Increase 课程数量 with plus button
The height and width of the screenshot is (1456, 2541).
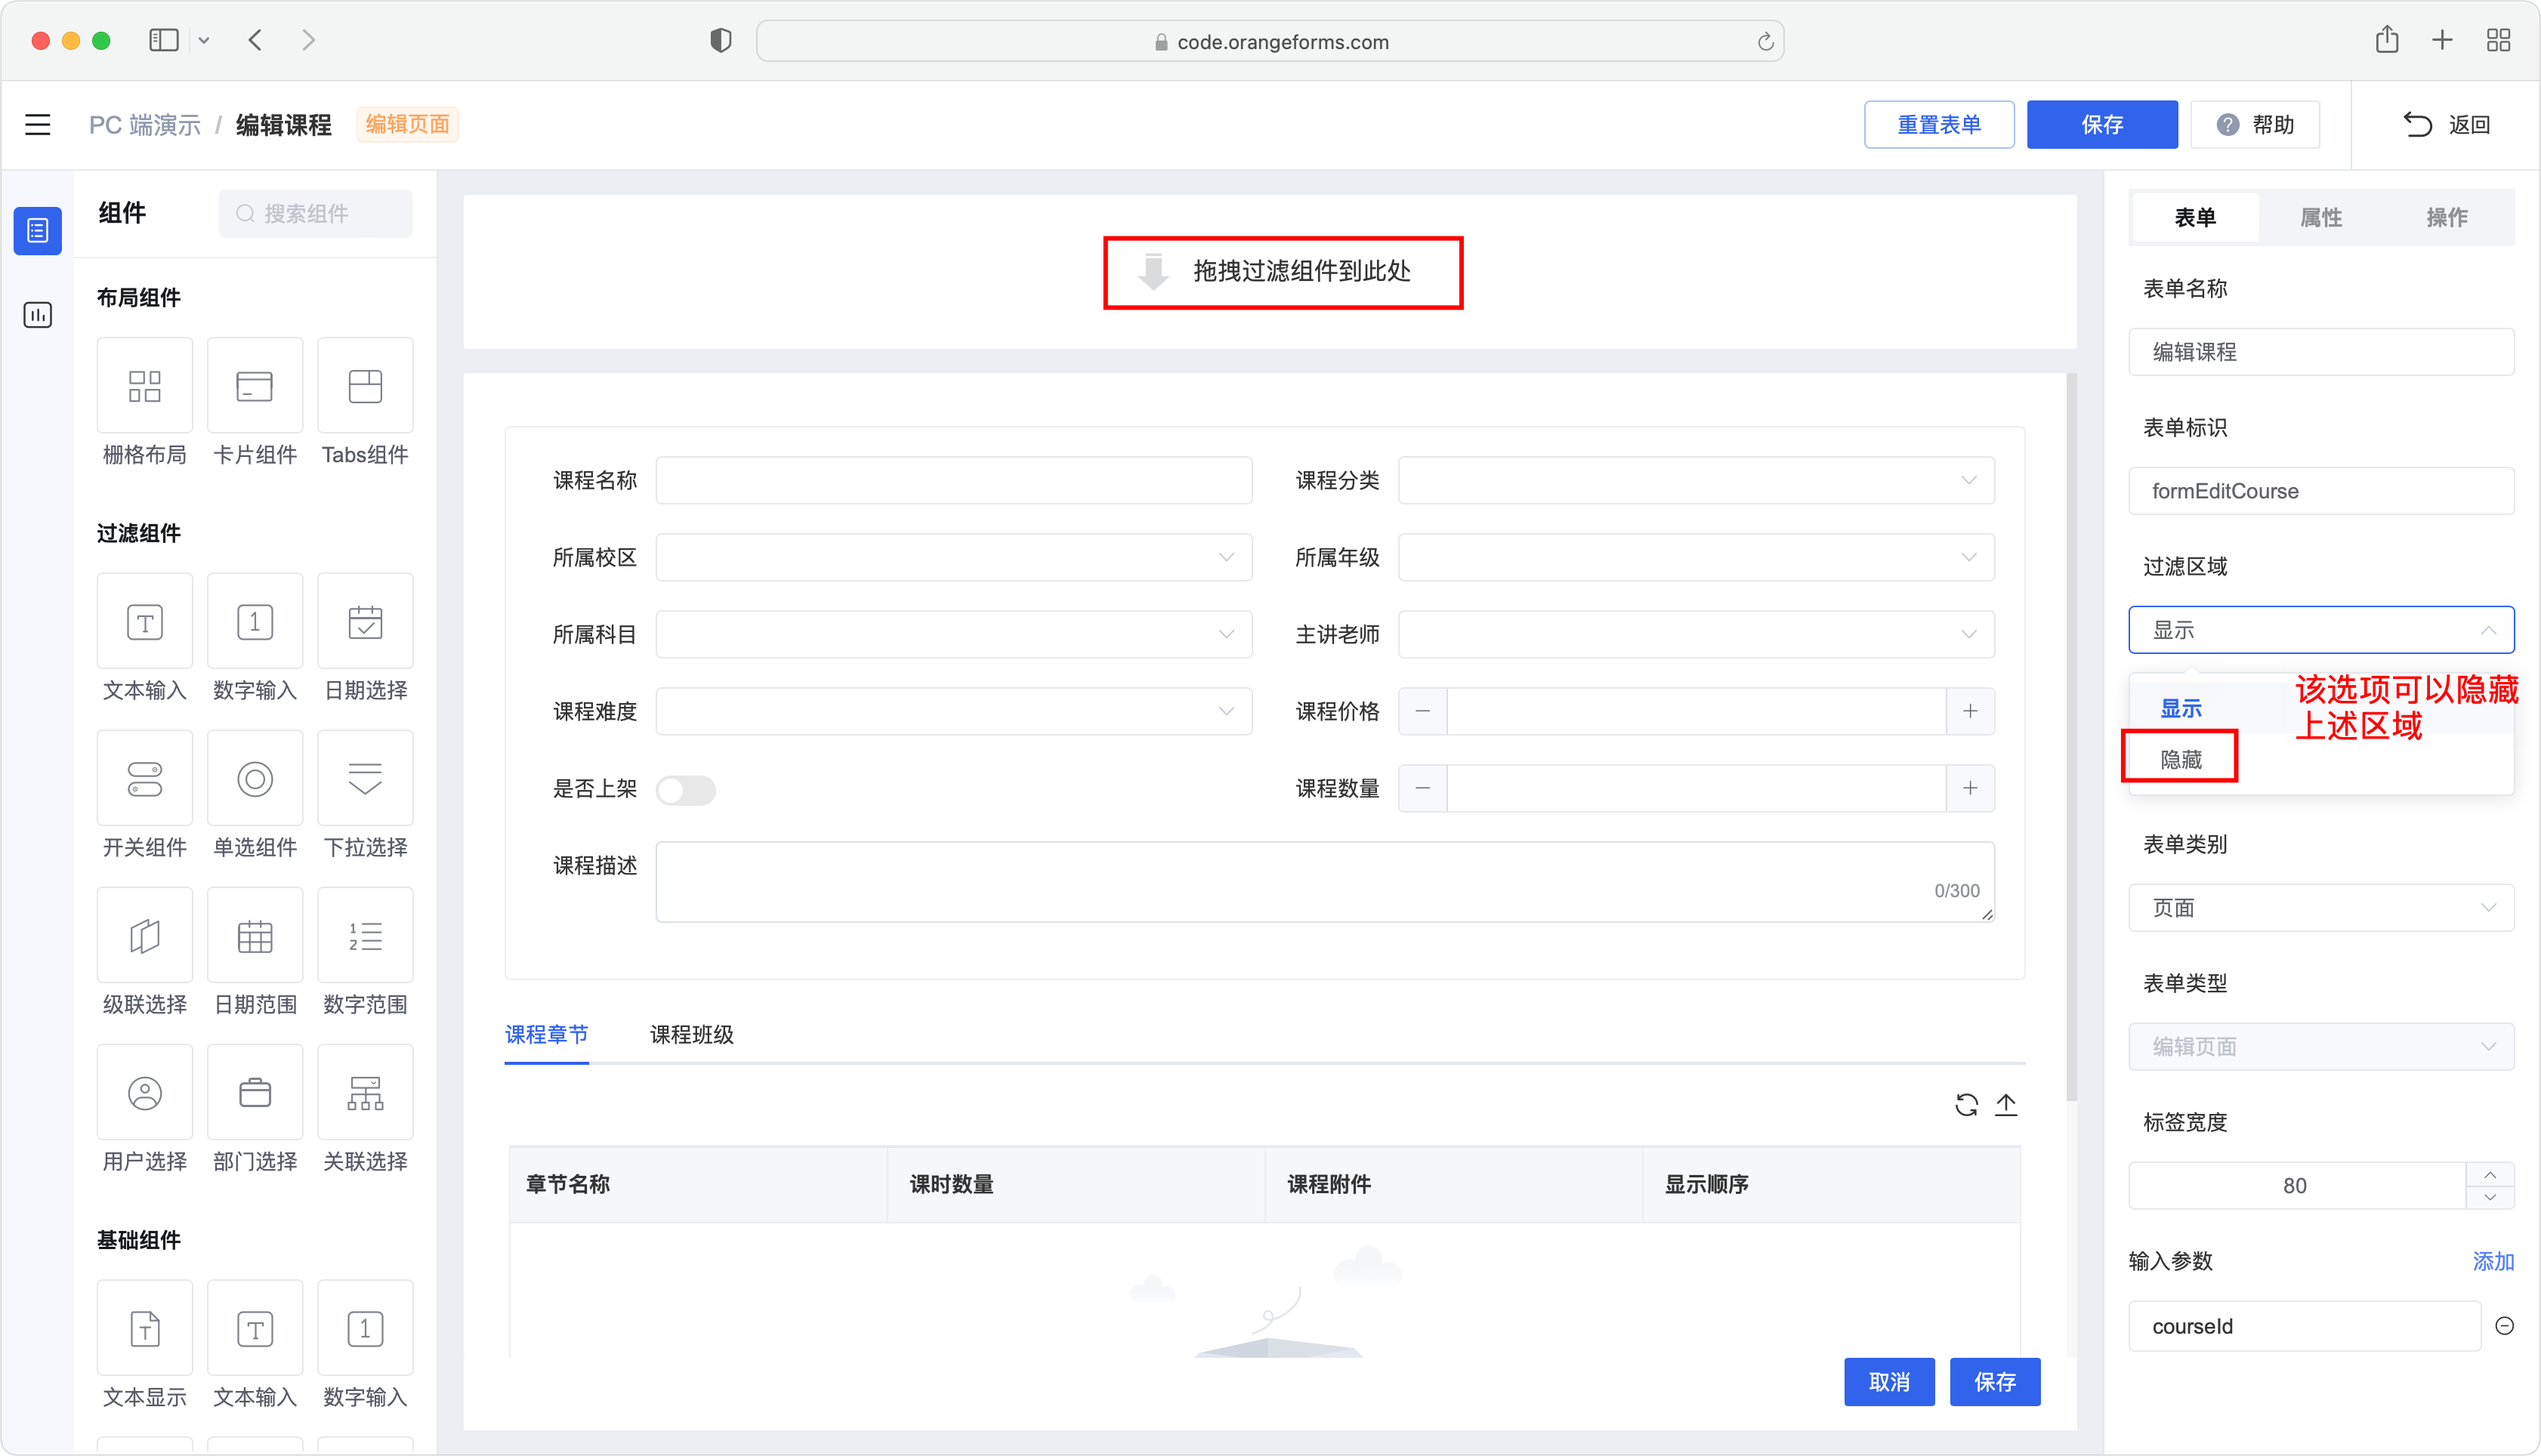(x=1970, y=789)
